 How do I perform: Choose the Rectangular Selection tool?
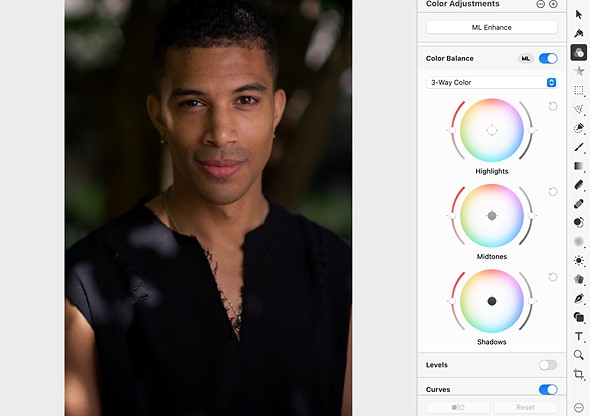(579, 90)
